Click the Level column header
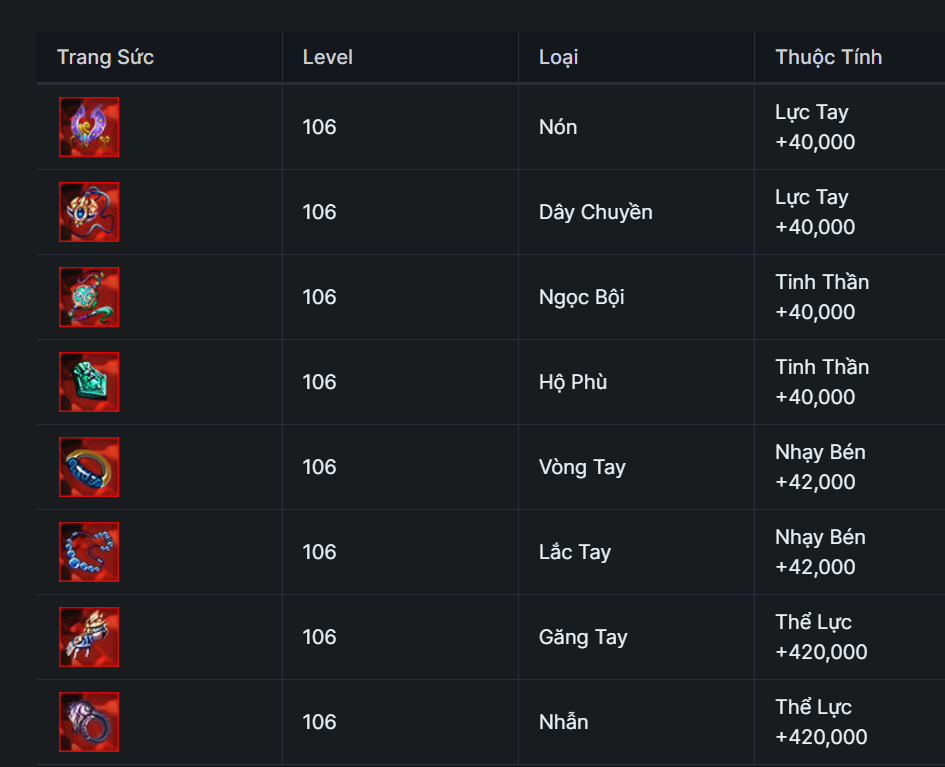This screenshot has width=945, height=767. [328, 57]
